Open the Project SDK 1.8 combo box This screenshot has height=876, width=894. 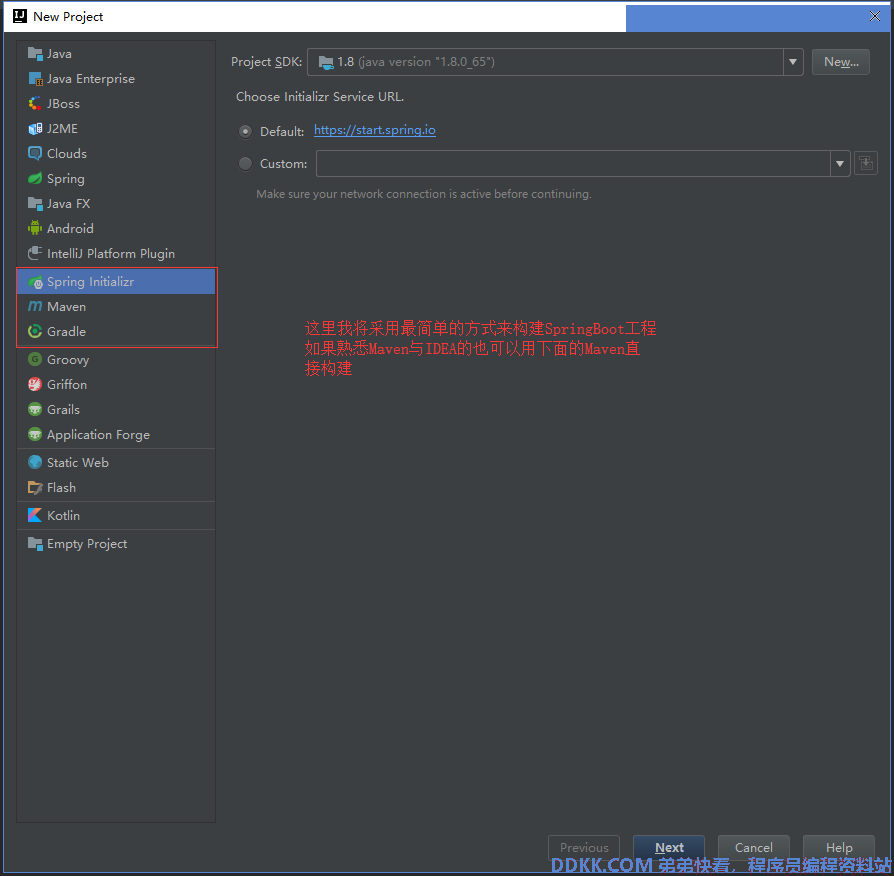pyautogui.click(x=555, y=62)
